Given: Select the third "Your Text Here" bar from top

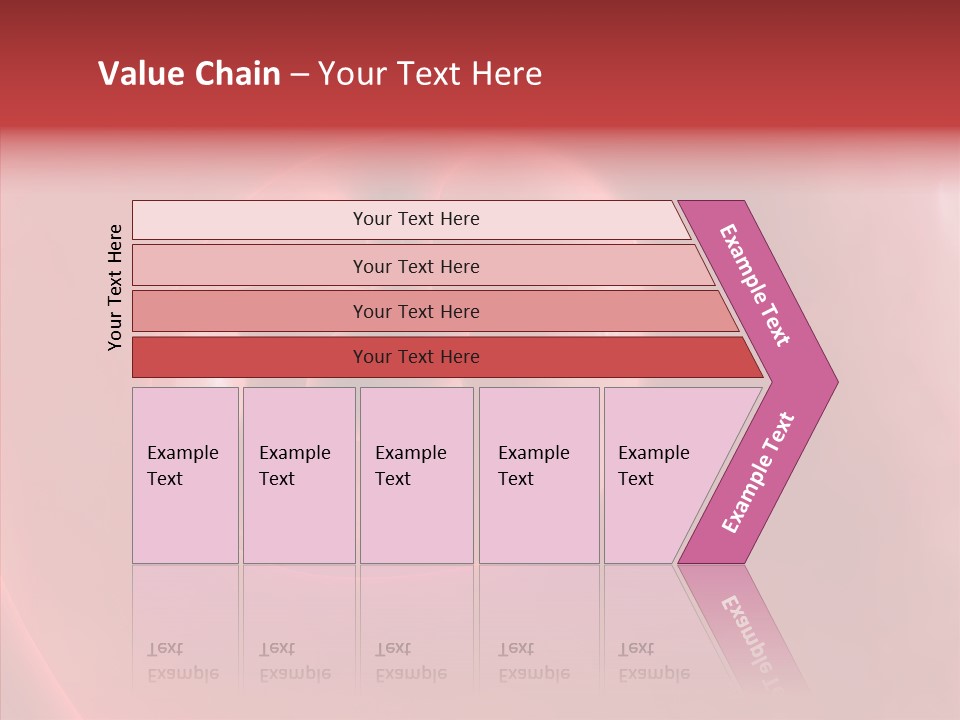Looking at the screenshot, I should (415, 311).
